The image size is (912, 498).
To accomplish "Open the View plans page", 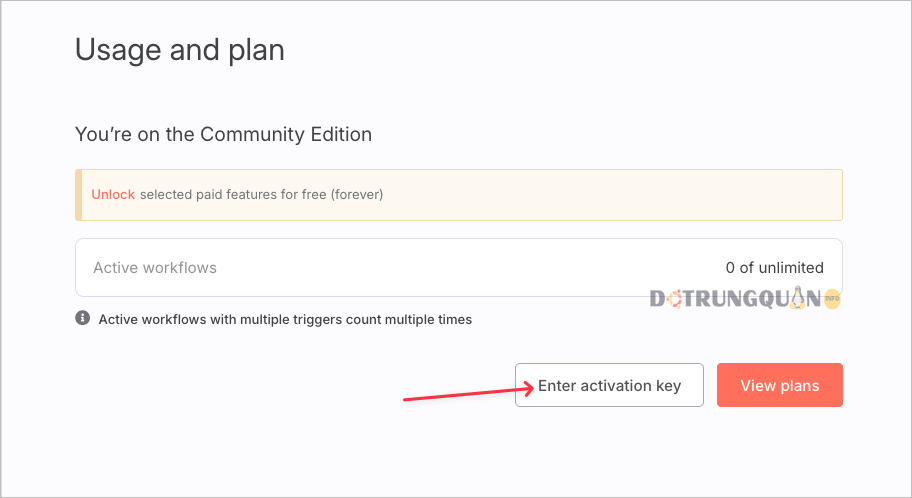I will click(x=779, y=385).
